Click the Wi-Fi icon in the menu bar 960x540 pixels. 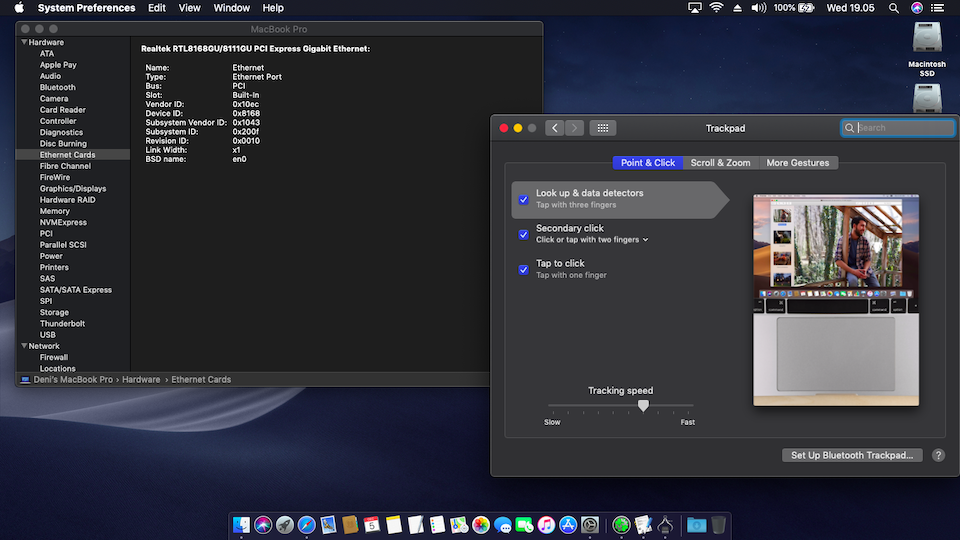(x=716, y=8)
